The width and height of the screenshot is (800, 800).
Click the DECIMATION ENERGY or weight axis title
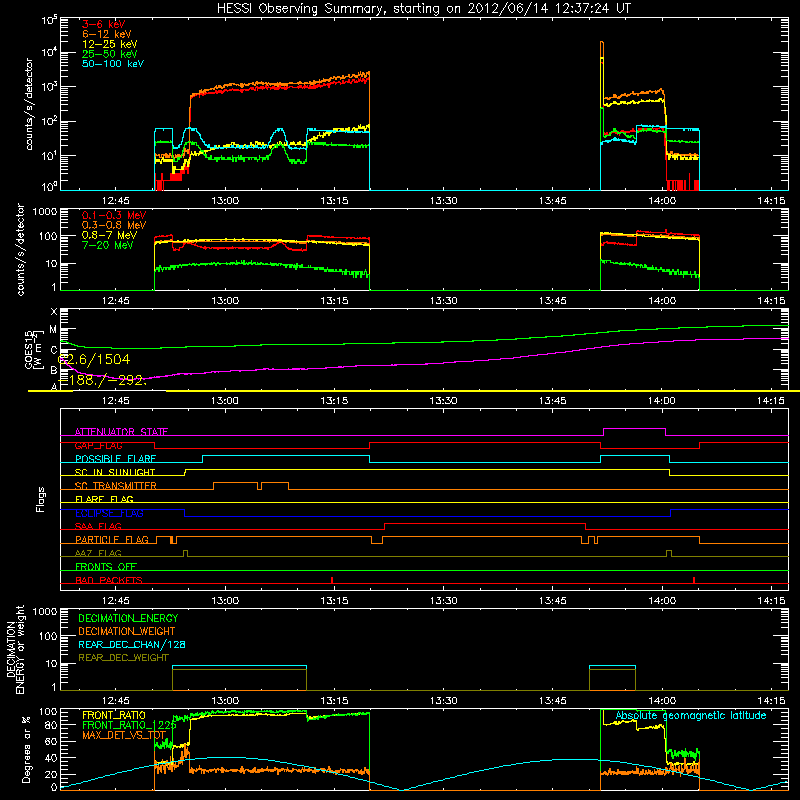pyautogui.click(x=15, y=649)
